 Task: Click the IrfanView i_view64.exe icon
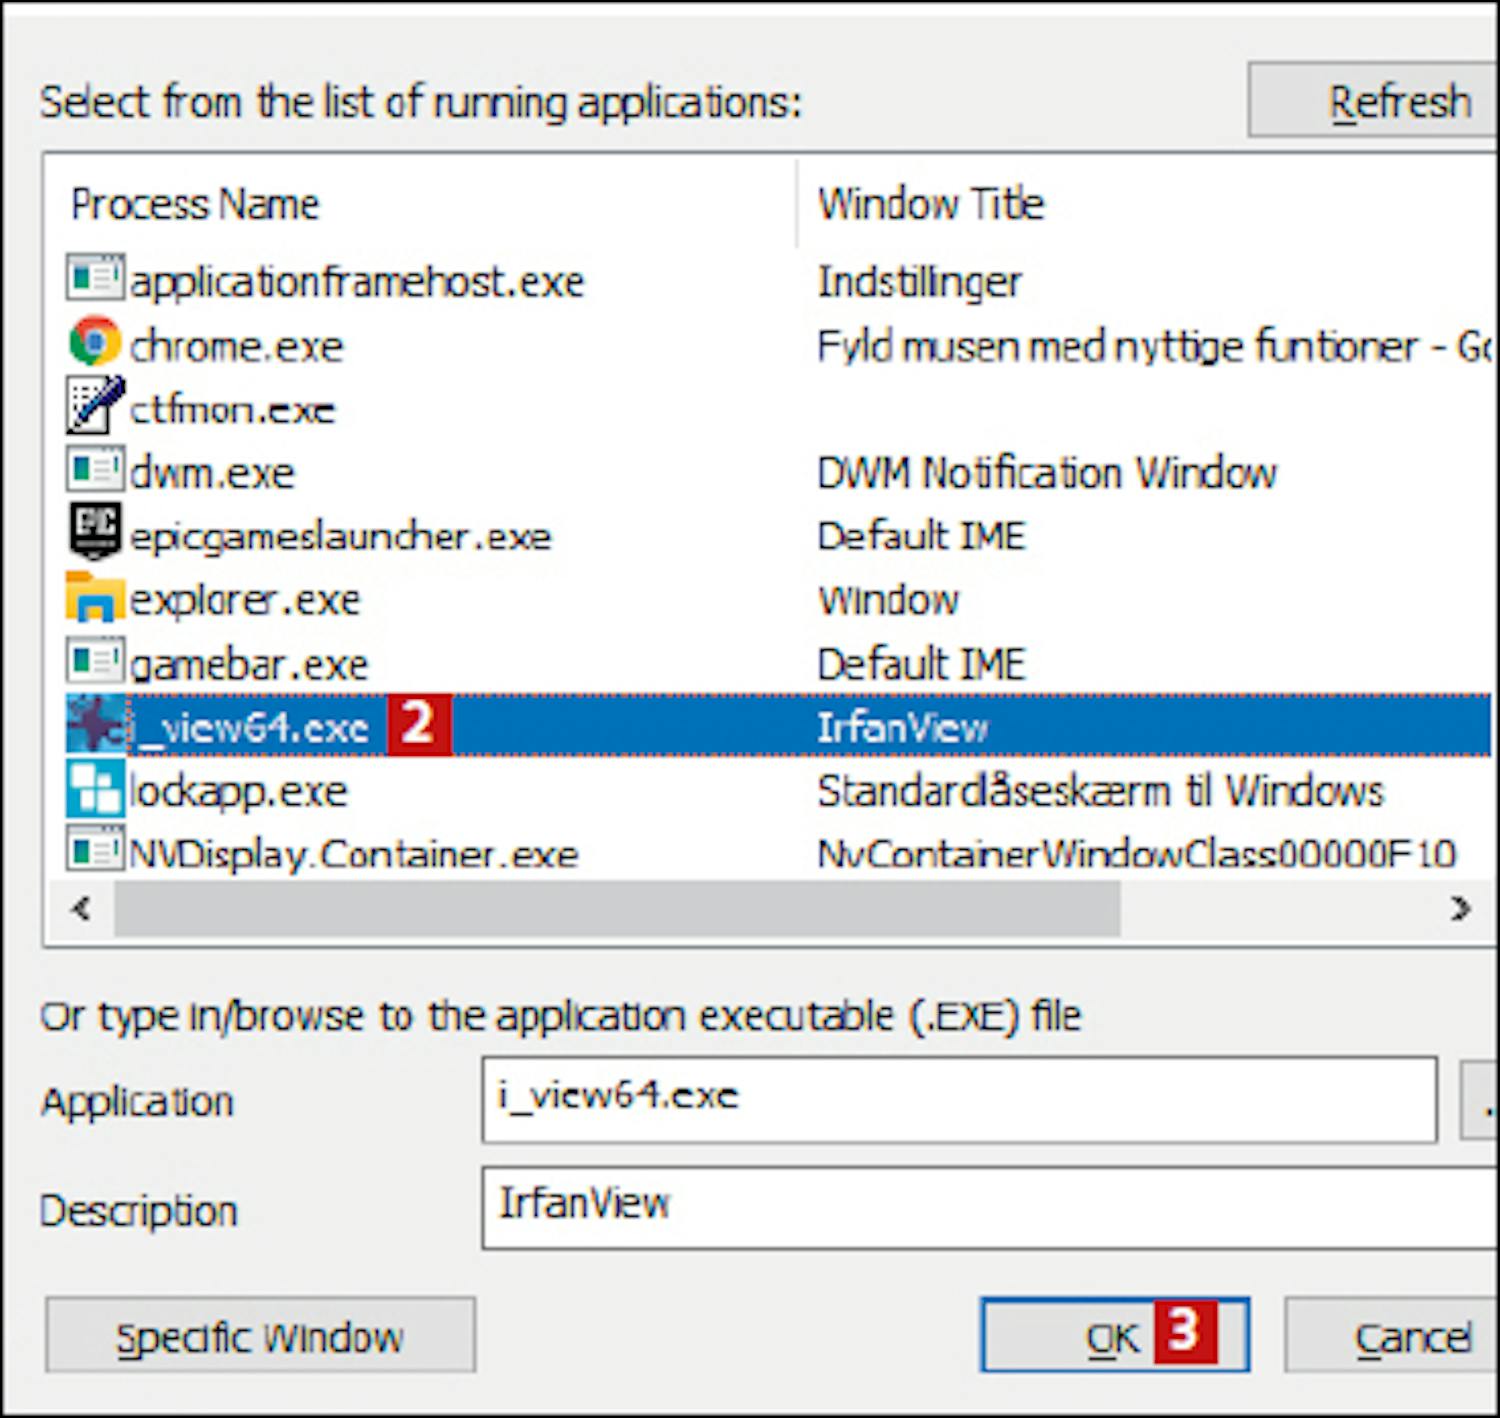pos(95,723)
